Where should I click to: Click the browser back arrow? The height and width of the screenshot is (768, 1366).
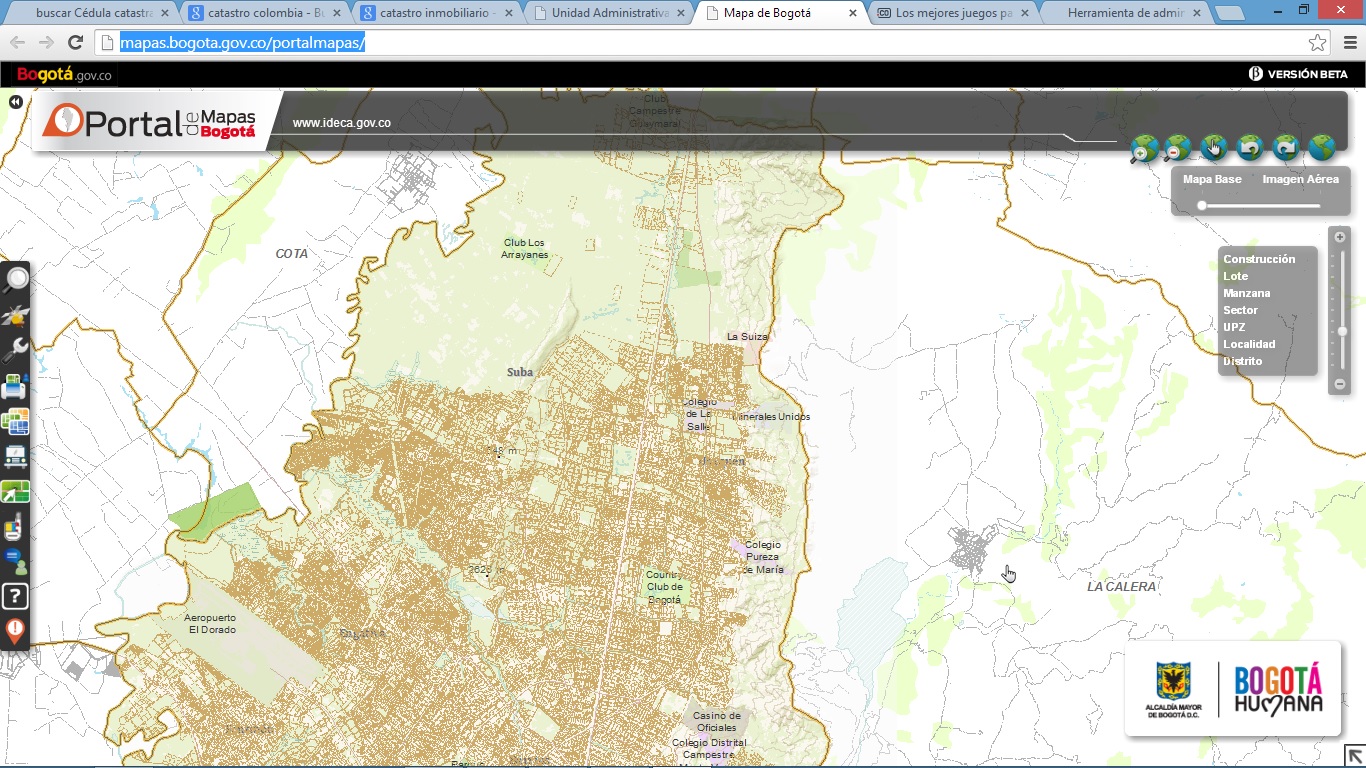[x=17, y=42]
